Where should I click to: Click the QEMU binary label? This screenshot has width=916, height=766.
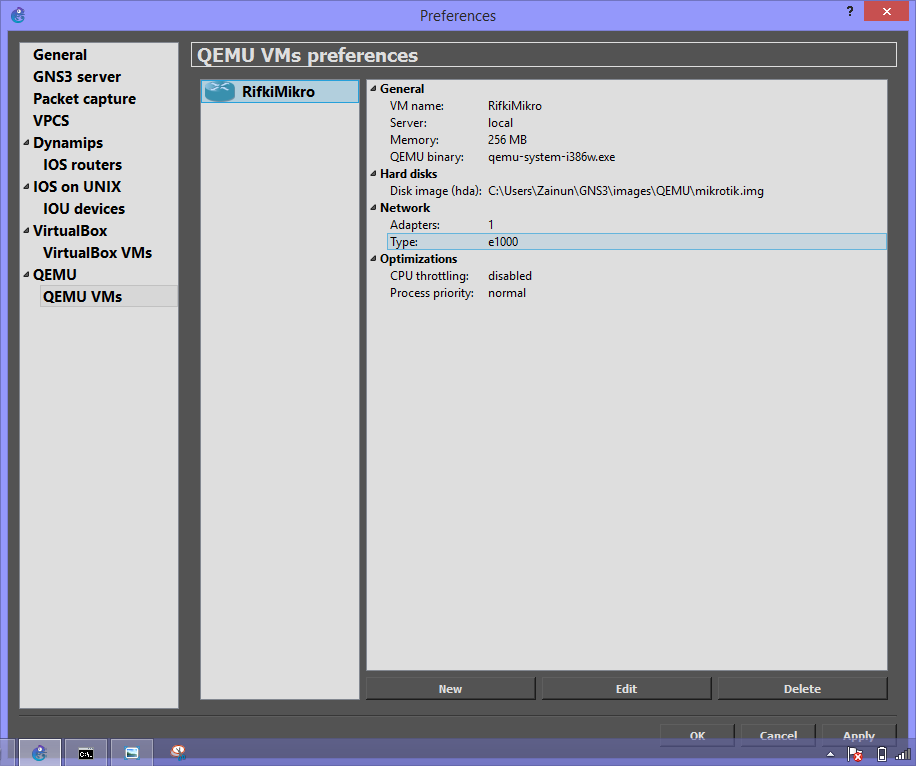click(427, 157)
